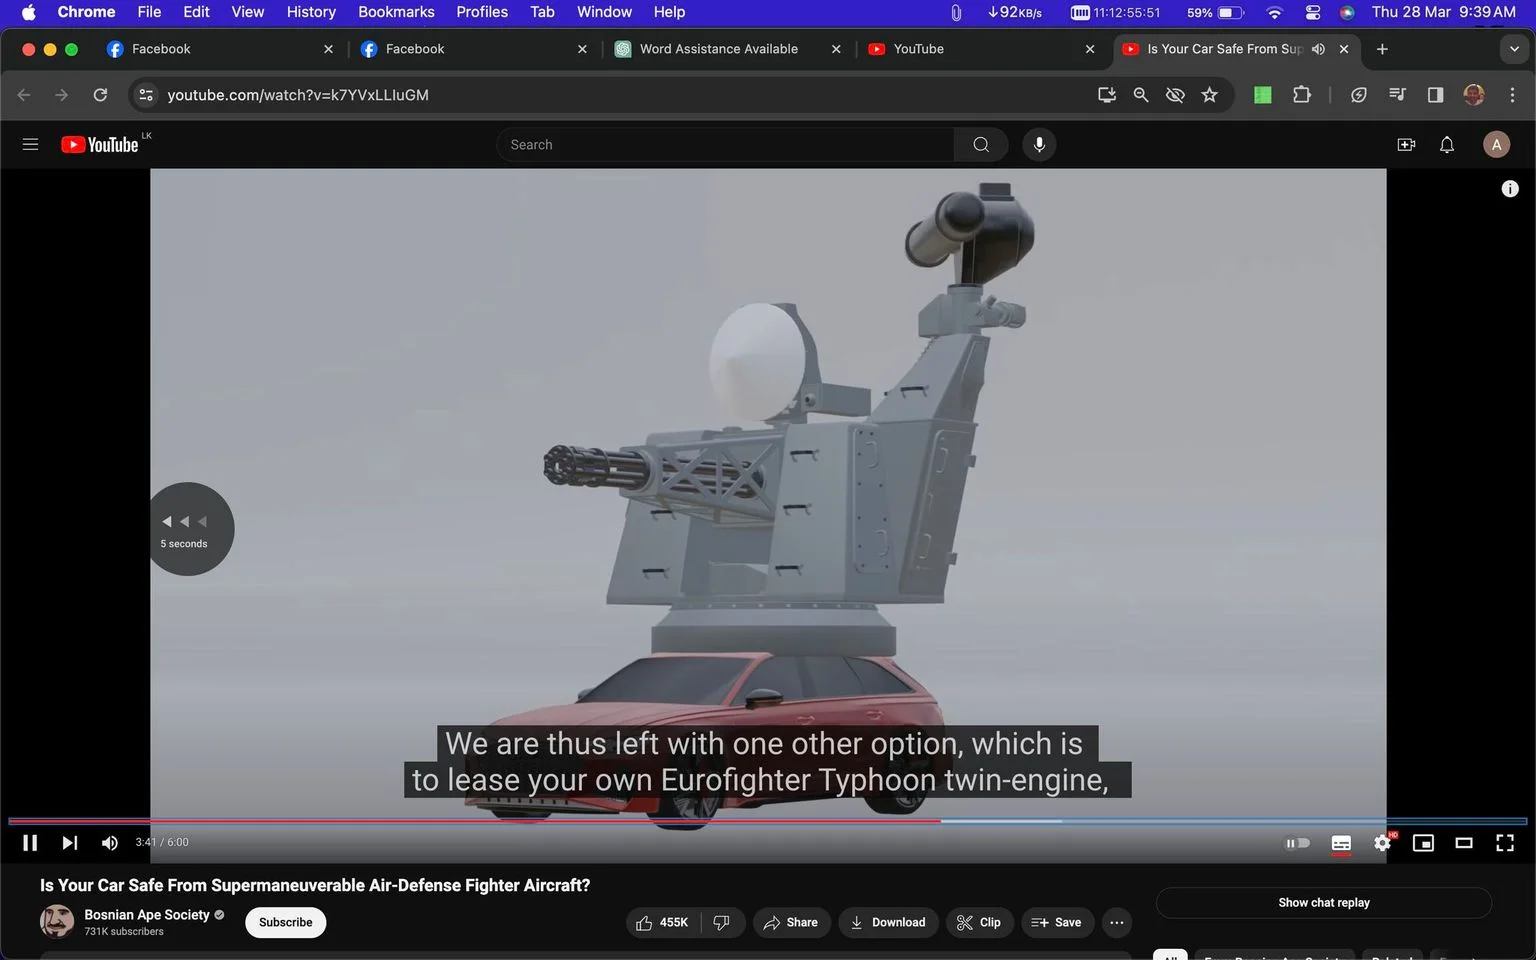Dislike this video
Image resolution: width=1536 pixels, height=960 pixels.
(722, 923)
